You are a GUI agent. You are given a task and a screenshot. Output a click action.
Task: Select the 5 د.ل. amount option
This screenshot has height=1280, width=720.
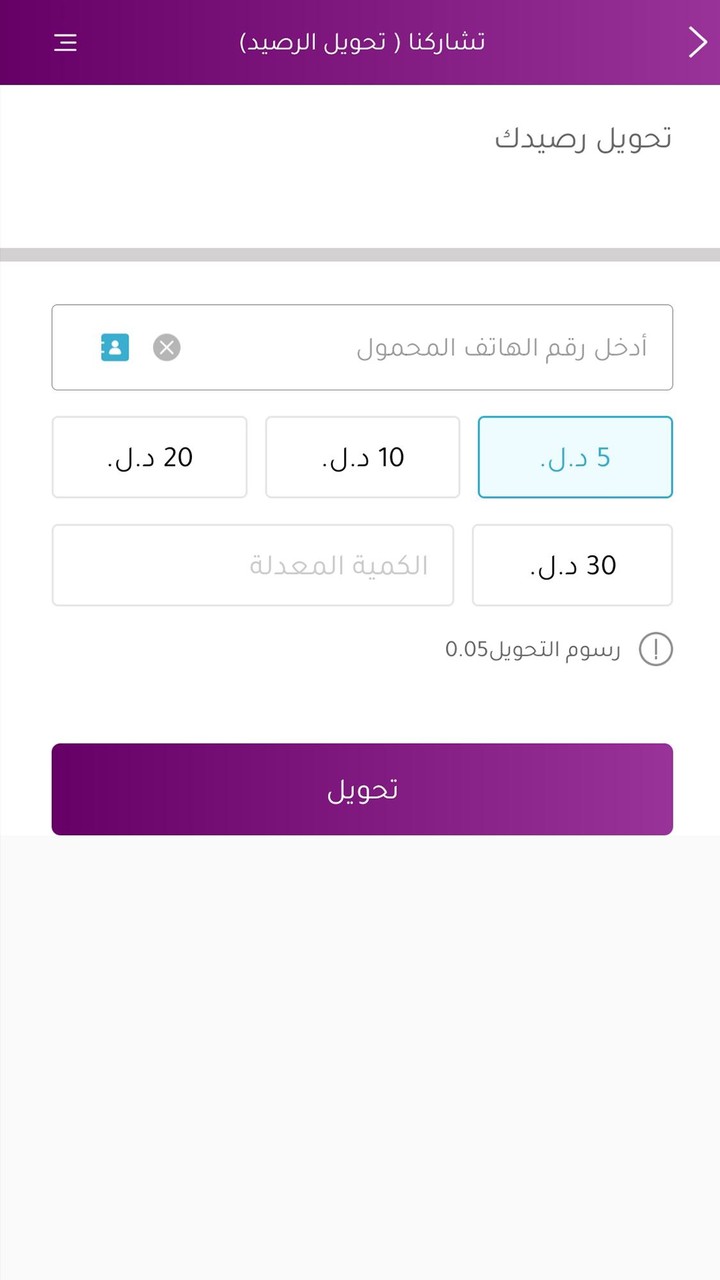pyautogui.click(x=575, y=457)
